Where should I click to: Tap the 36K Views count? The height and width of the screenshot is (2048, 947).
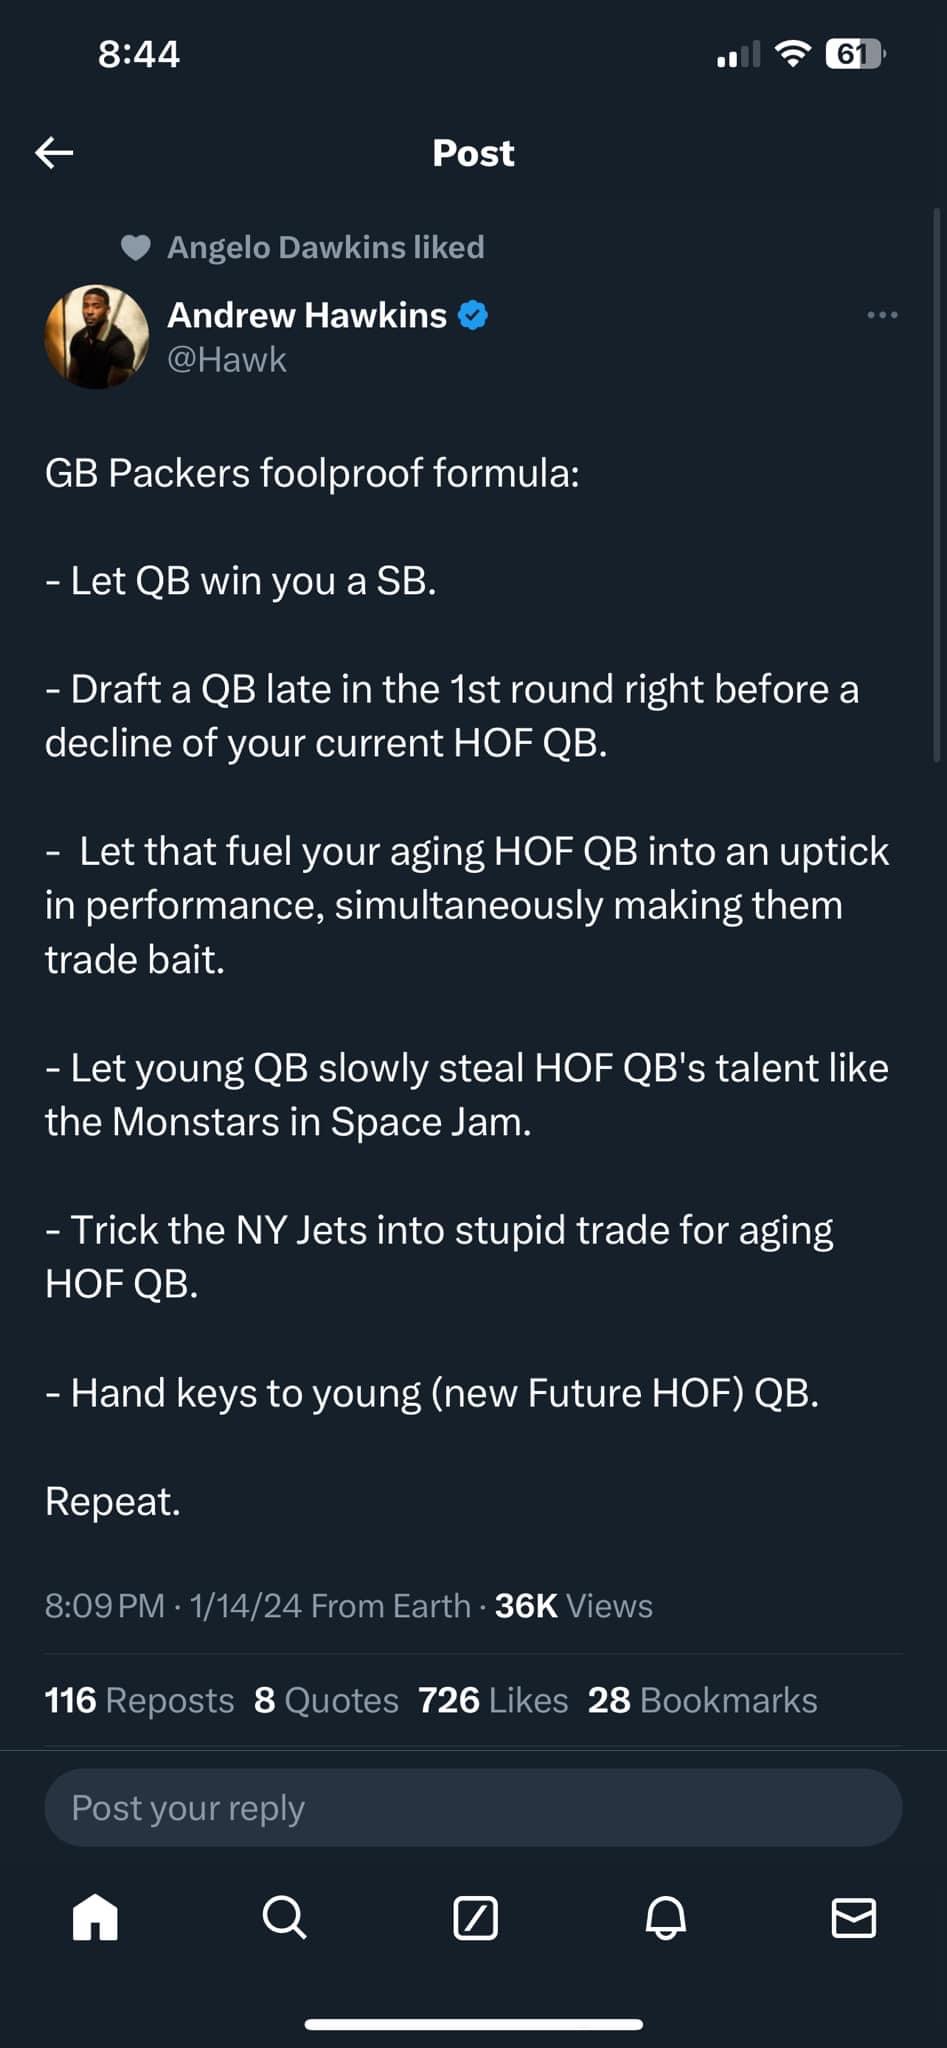pyautogui.click(x=573, y=1605)
